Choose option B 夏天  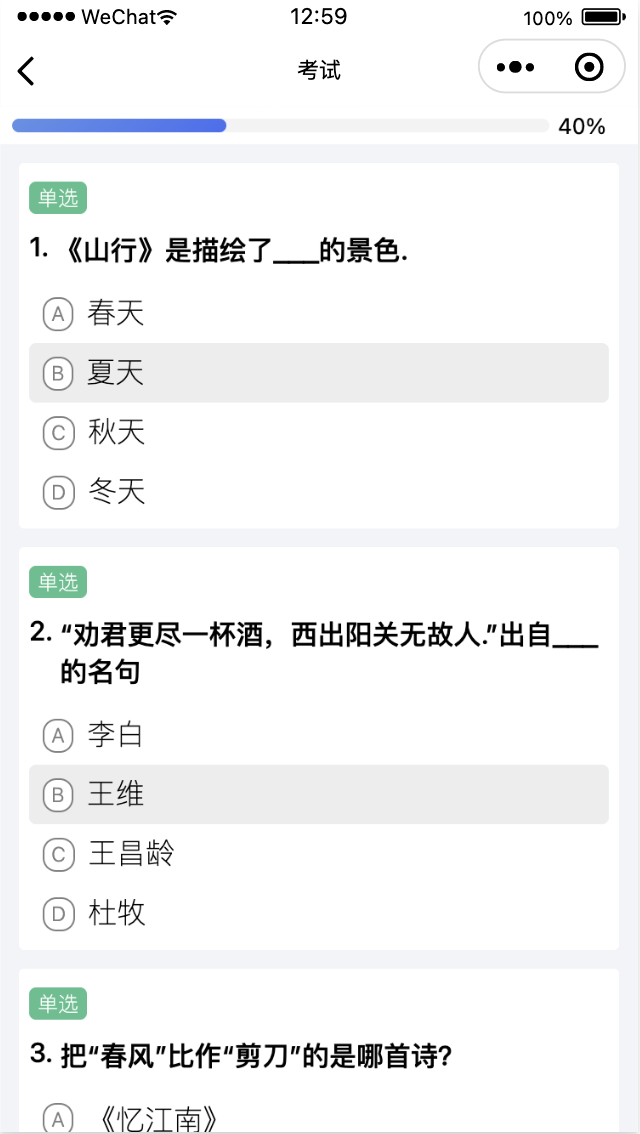[318, 373]
